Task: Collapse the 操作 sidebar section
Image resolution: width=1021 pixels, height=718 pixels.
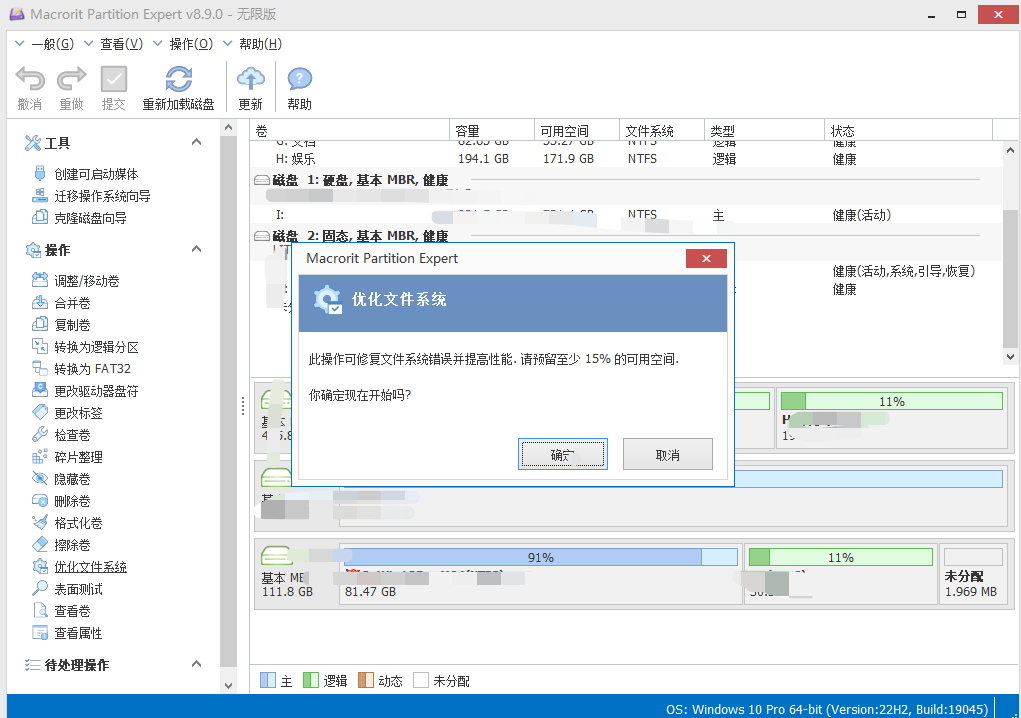Action: [196, 249]
